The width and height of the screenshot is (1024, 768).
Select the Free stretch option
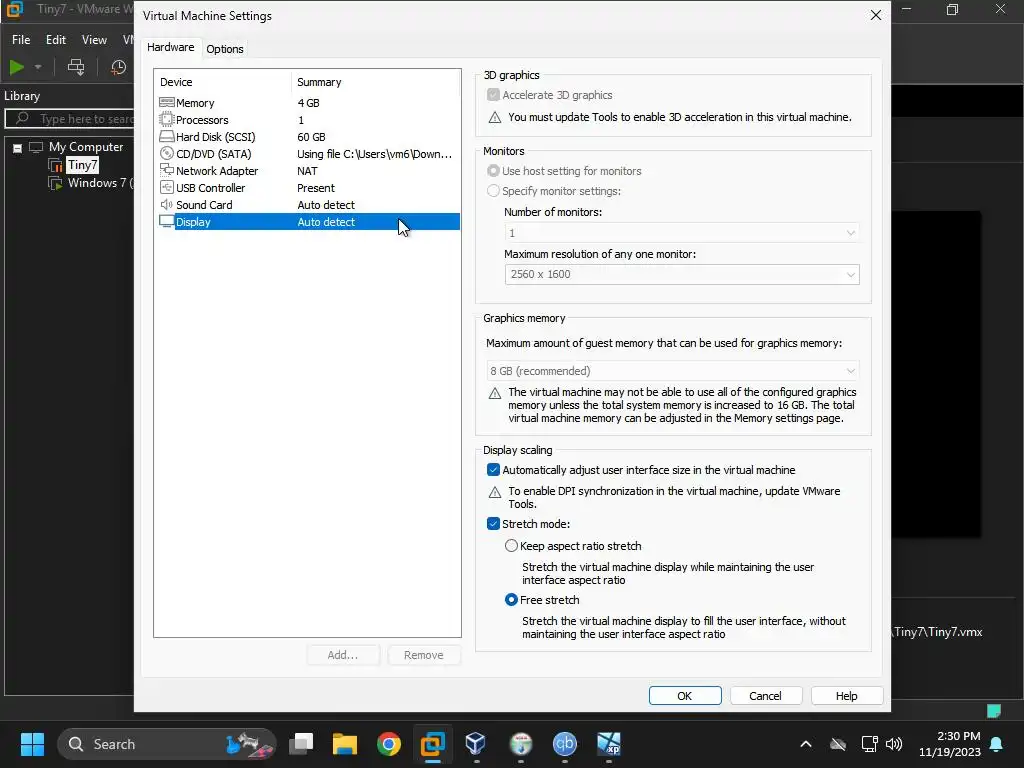click(x=511, y=600)
